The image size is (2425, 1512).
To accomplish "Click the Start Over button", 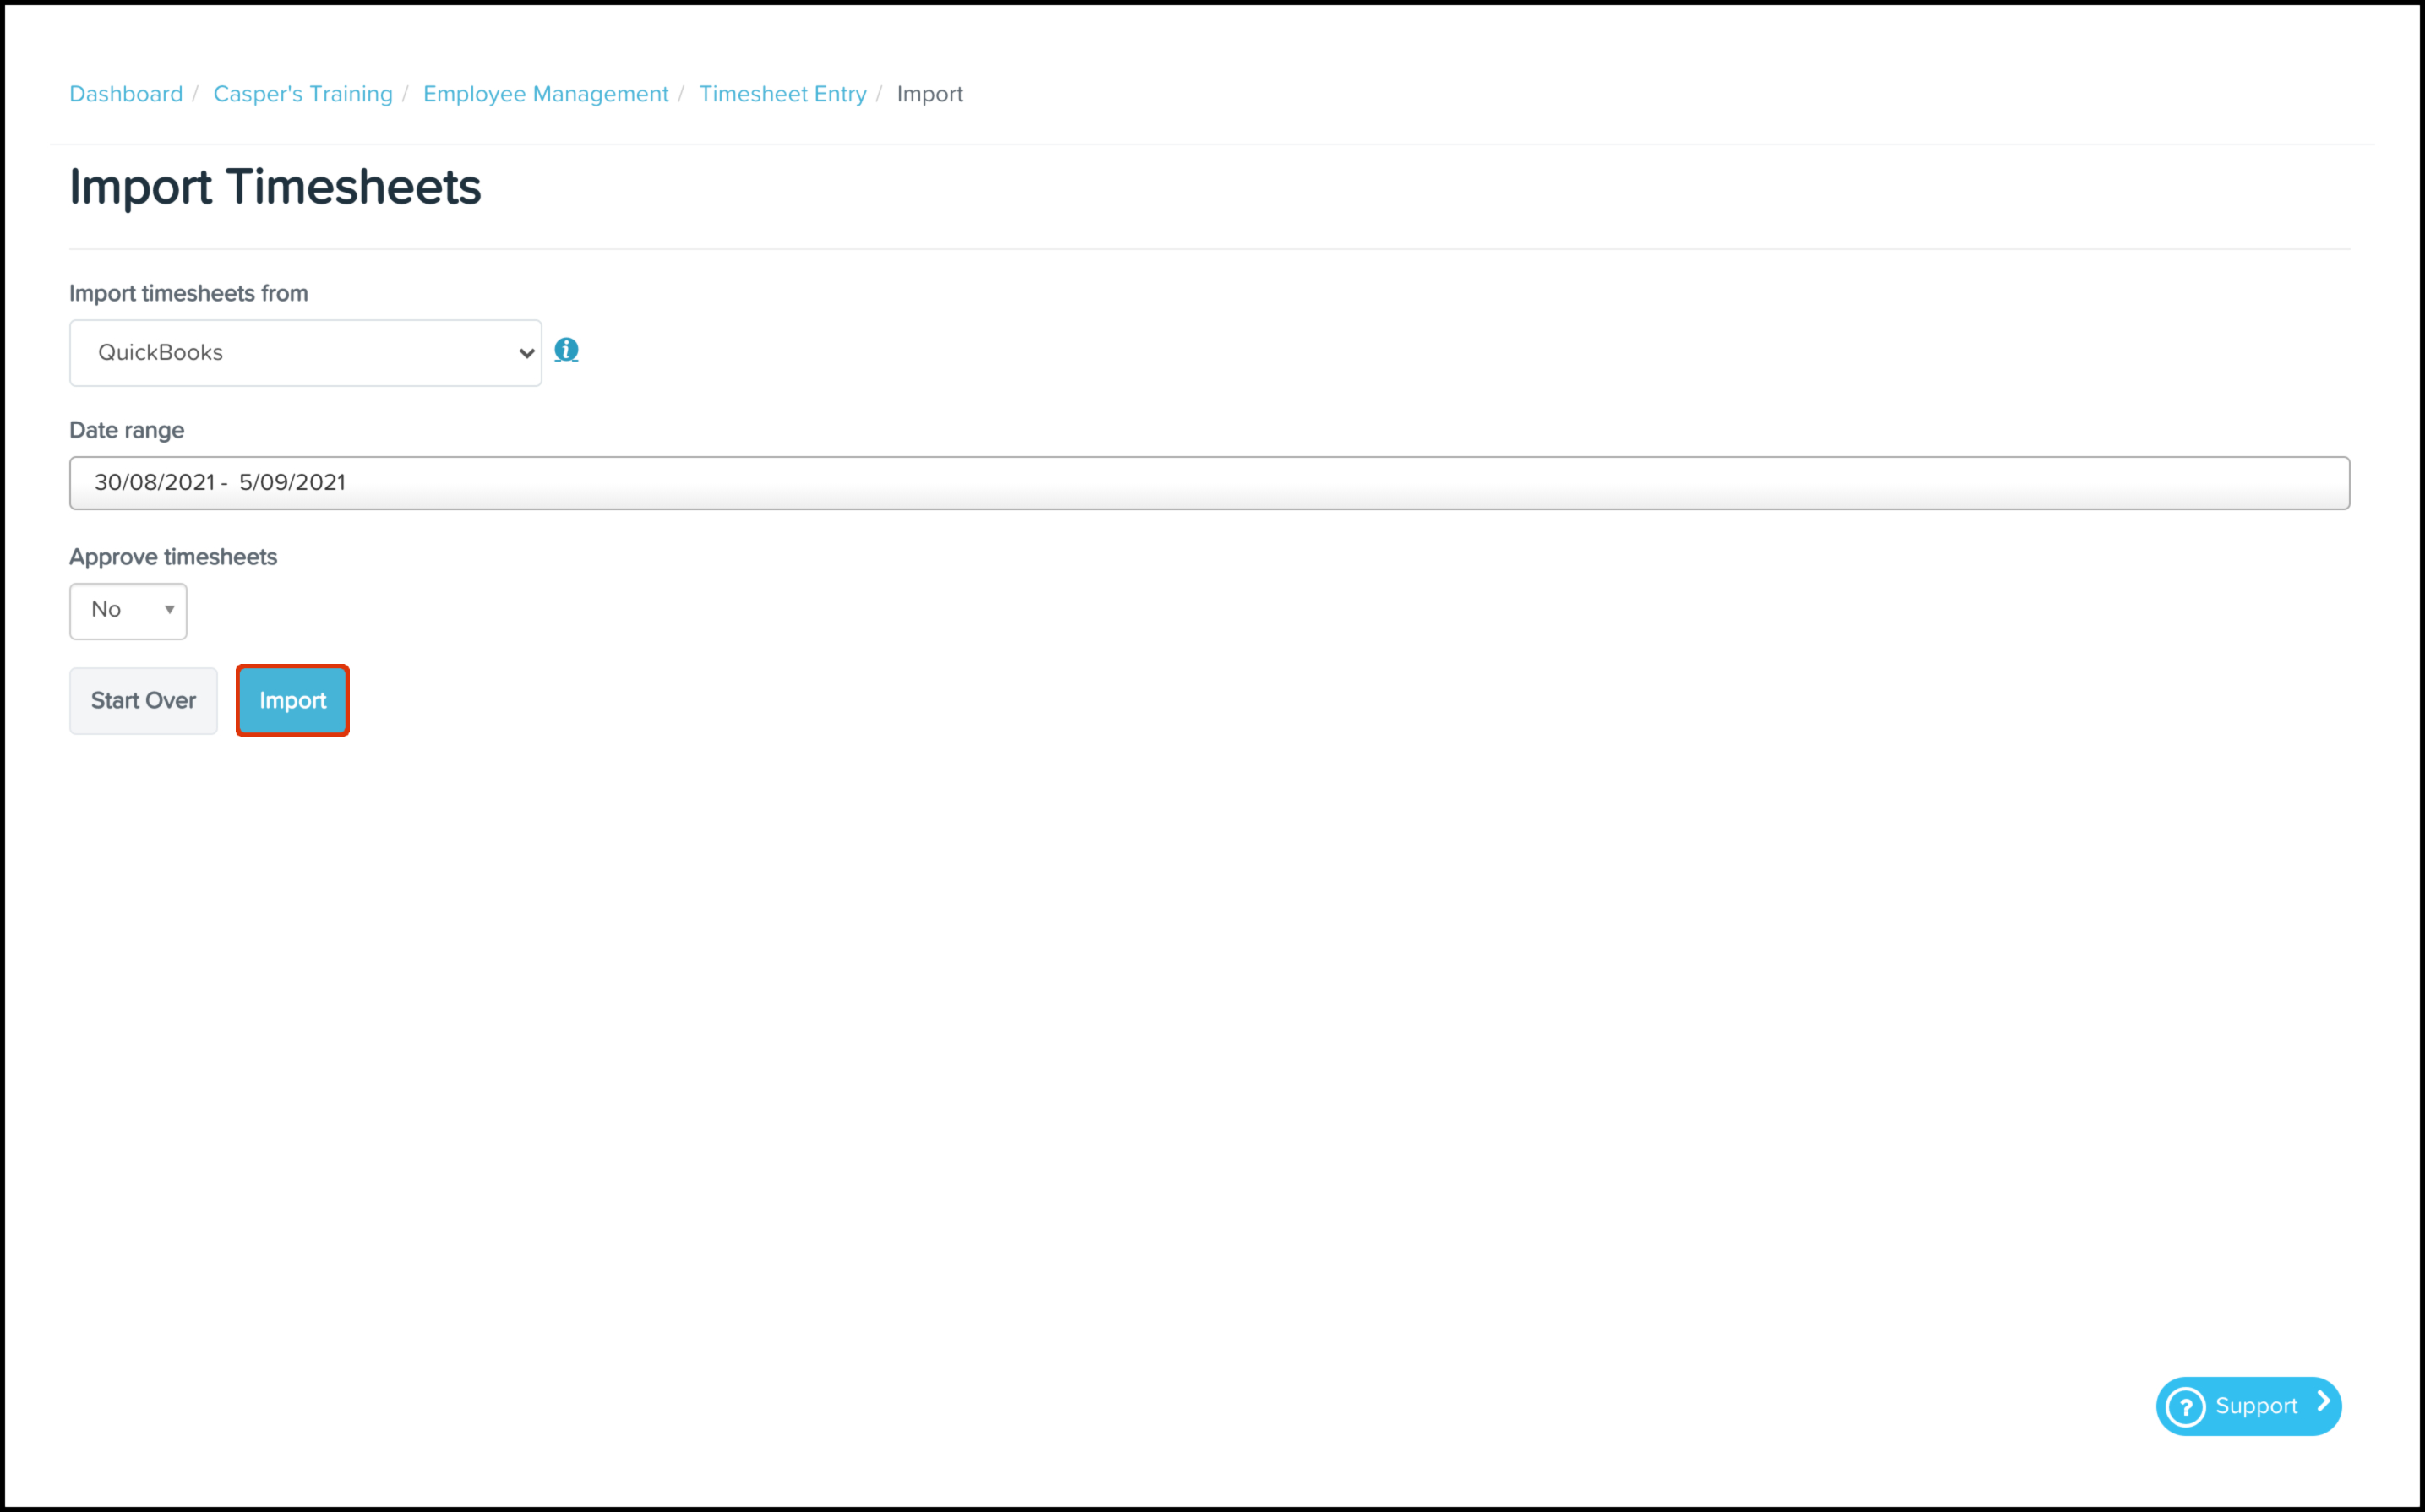I will click(143, 701).
